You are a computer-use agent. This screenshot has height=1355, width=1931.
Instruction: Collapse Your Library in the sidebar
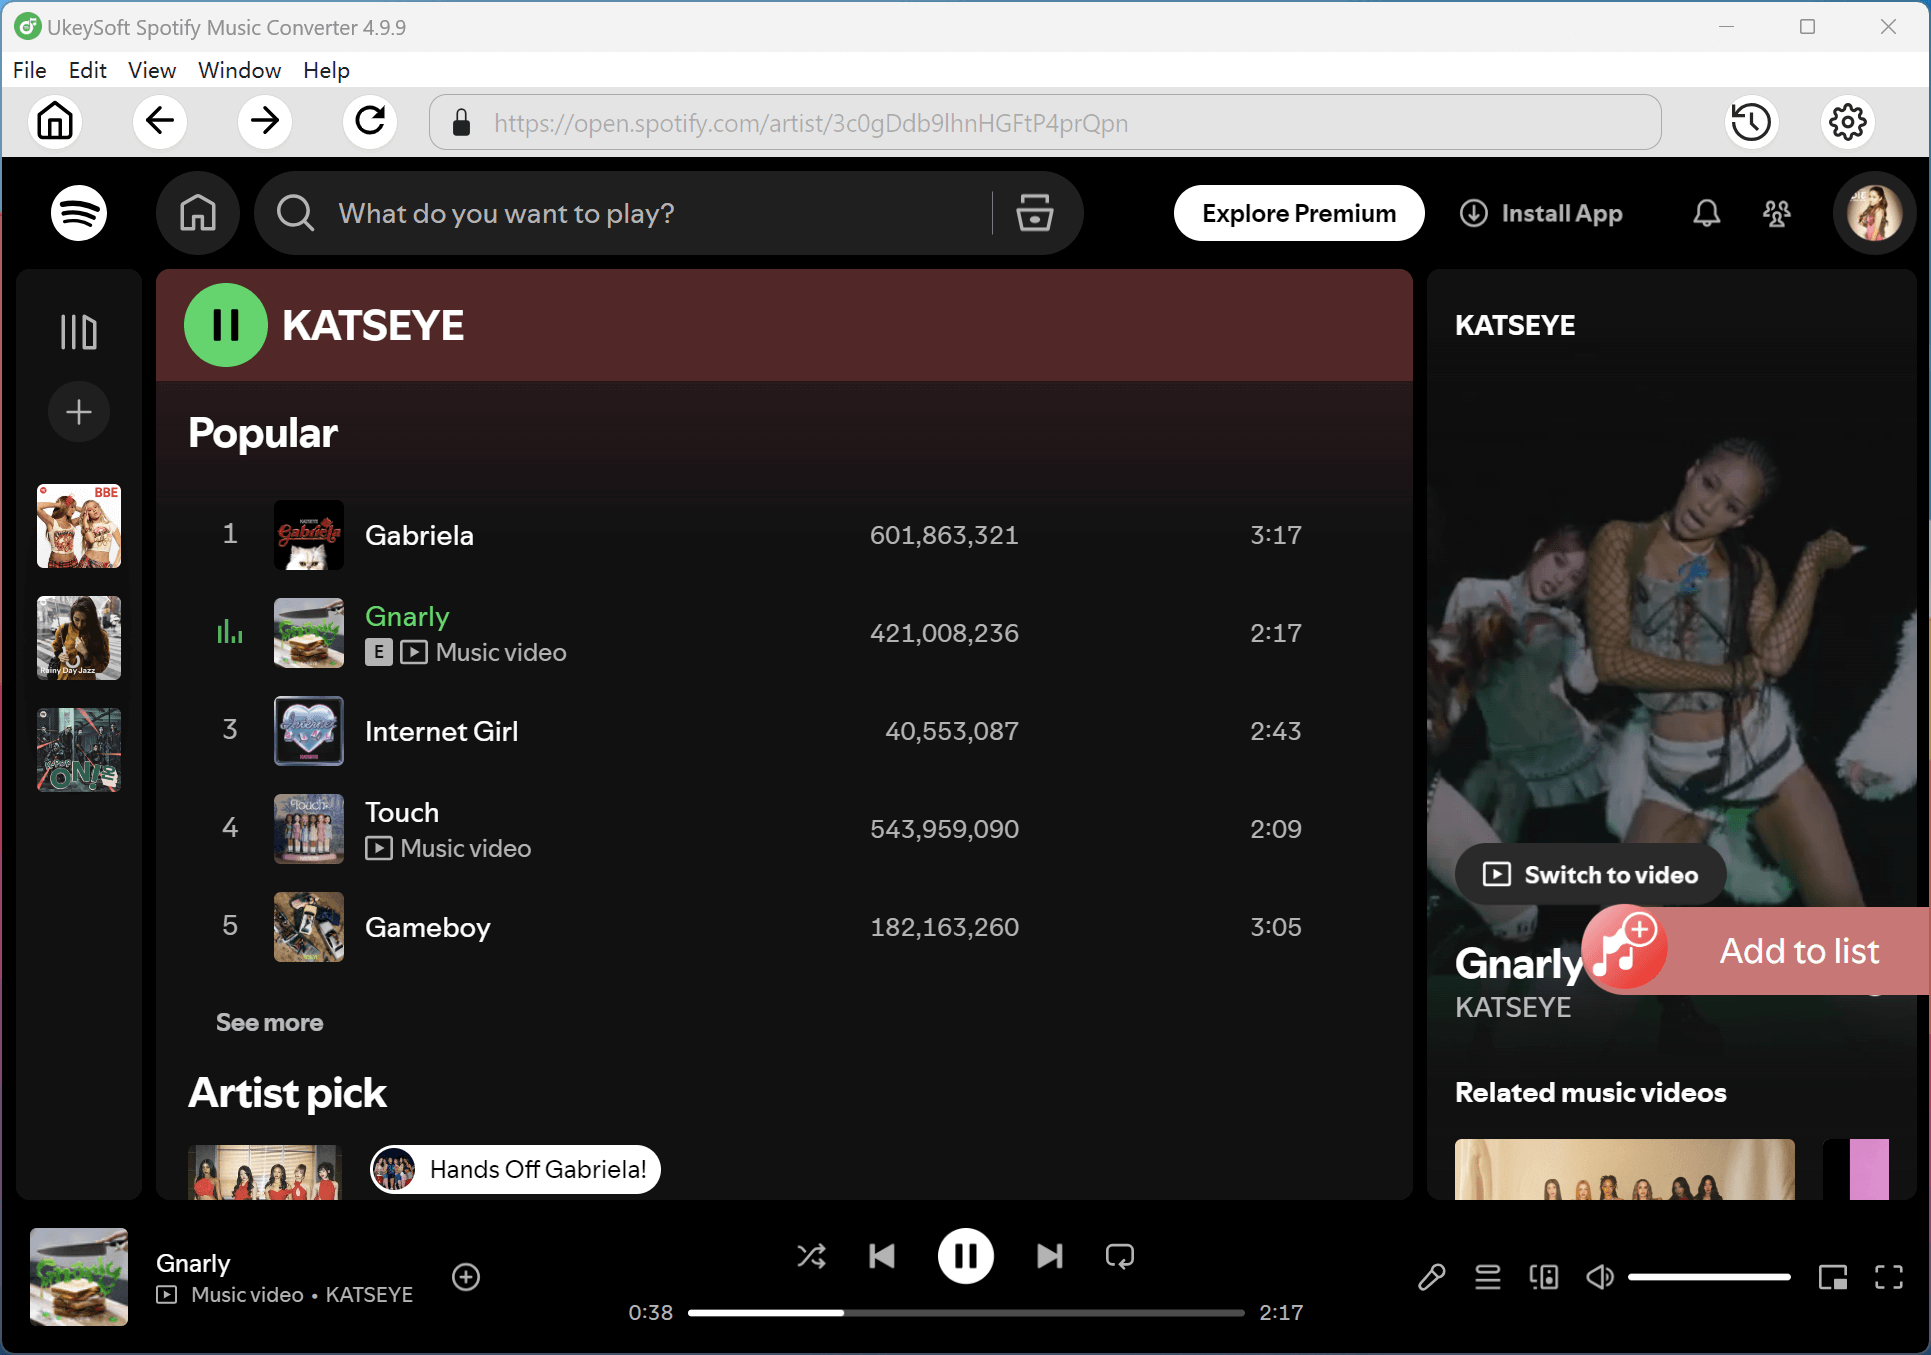[78, 330]
